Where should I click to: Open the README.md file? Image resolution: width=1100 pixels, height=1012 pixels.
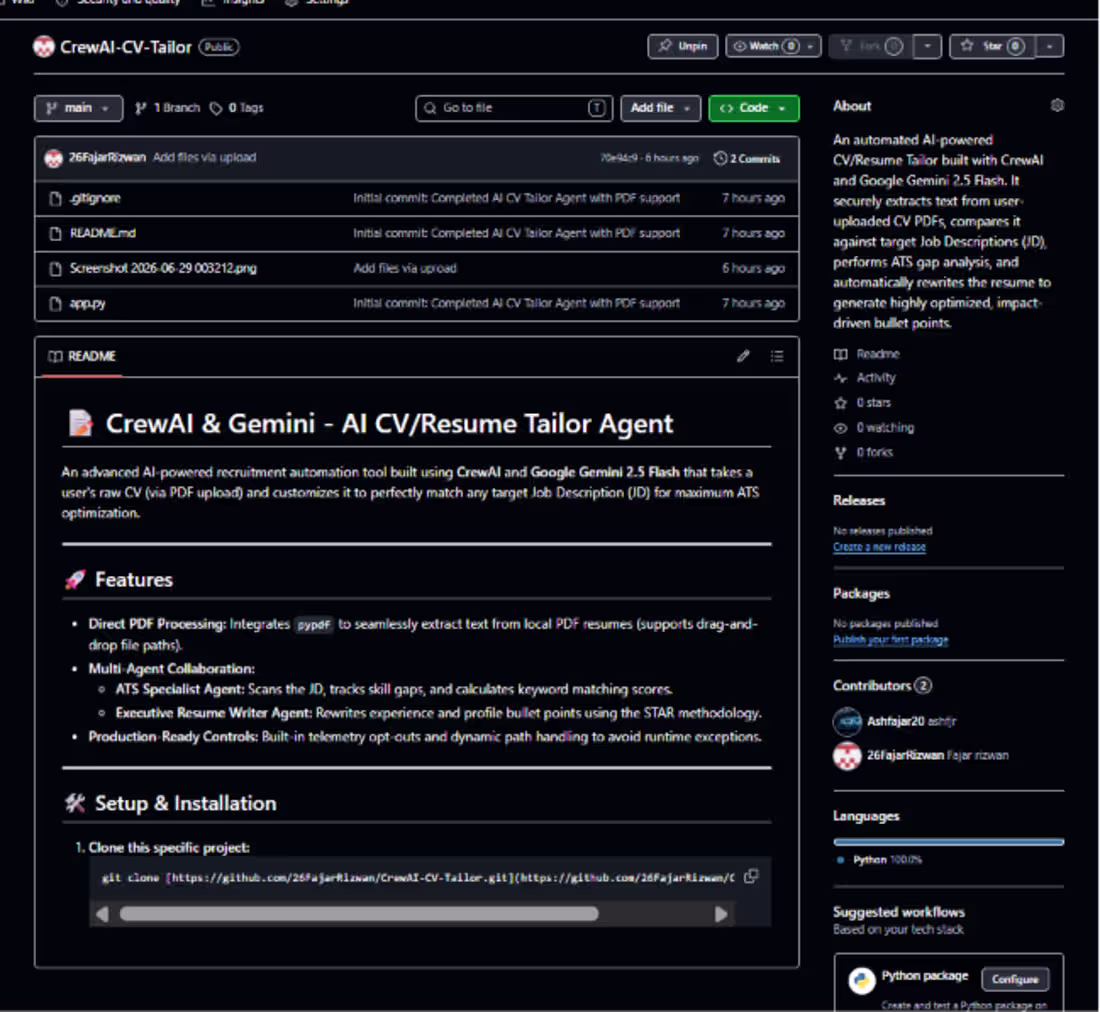click(x=103, y=233)
